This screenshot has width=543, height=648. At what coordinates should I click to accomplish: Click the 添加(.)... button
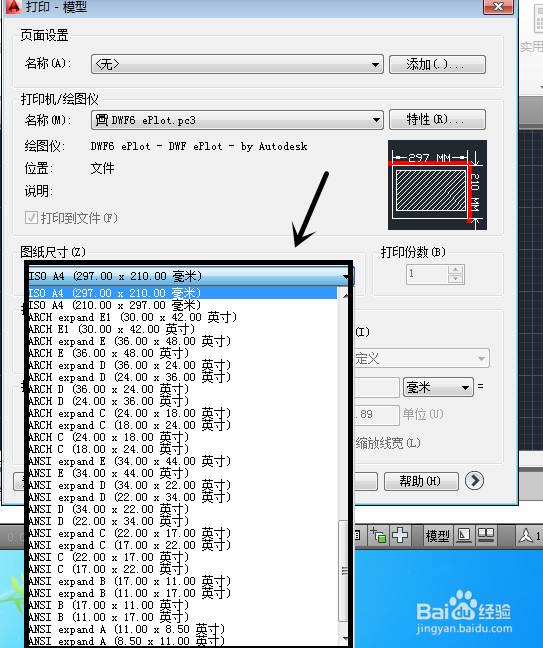pos(437,64)
